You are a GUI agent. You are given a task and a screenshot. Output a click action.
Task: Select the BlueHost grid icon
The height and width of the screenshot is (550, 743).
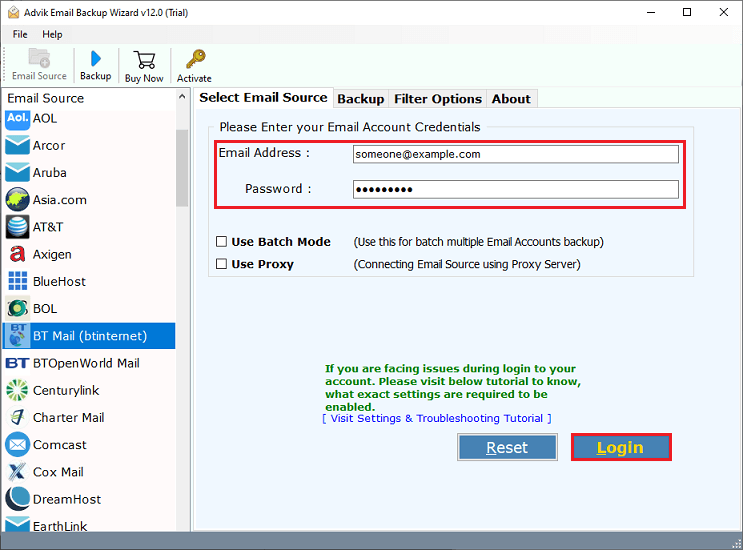18,281
